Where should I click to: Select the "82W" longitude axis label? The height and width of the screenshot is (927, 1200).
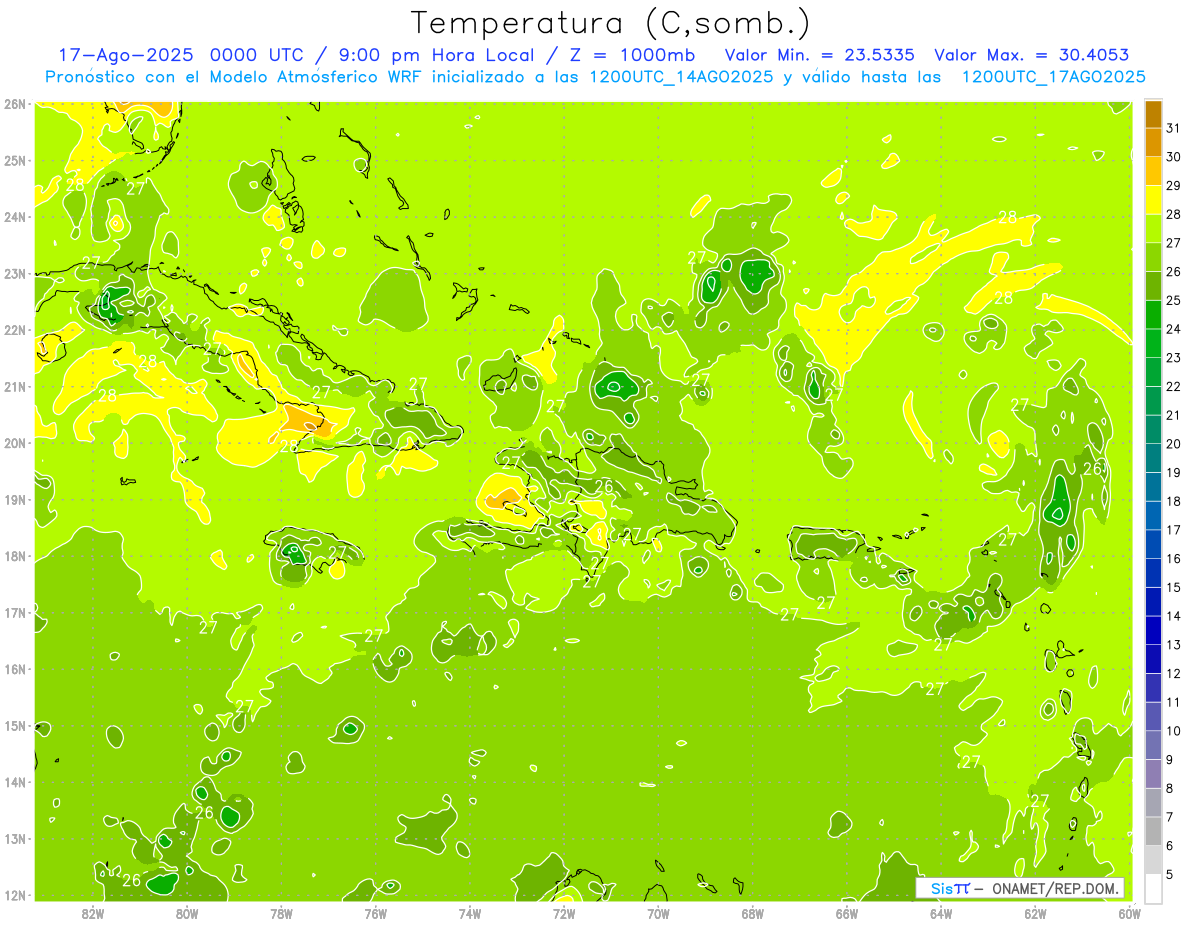[92, 913]
